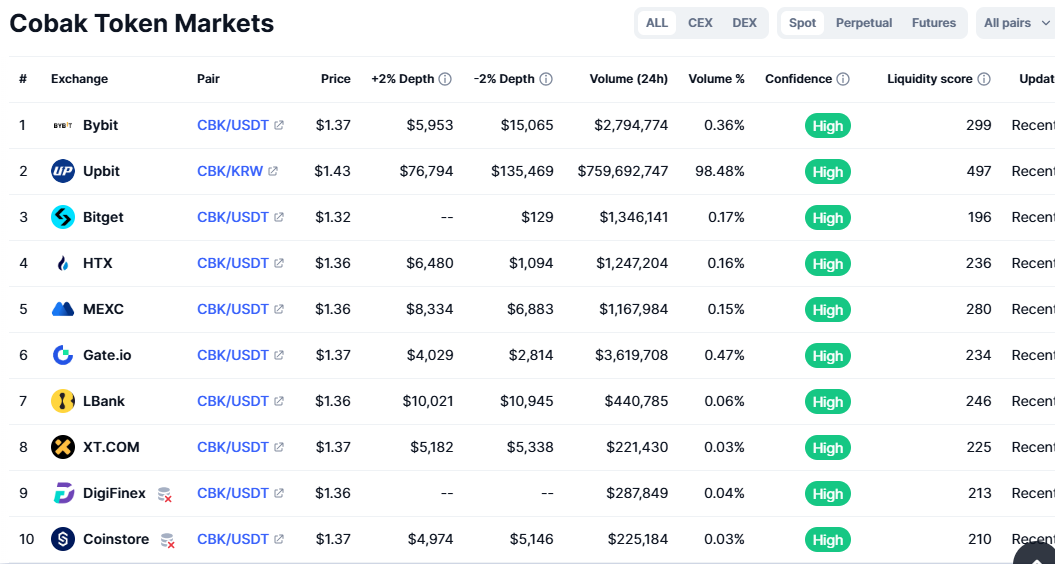
Task: Filter markets by DEX
Action: click(744, 23)
